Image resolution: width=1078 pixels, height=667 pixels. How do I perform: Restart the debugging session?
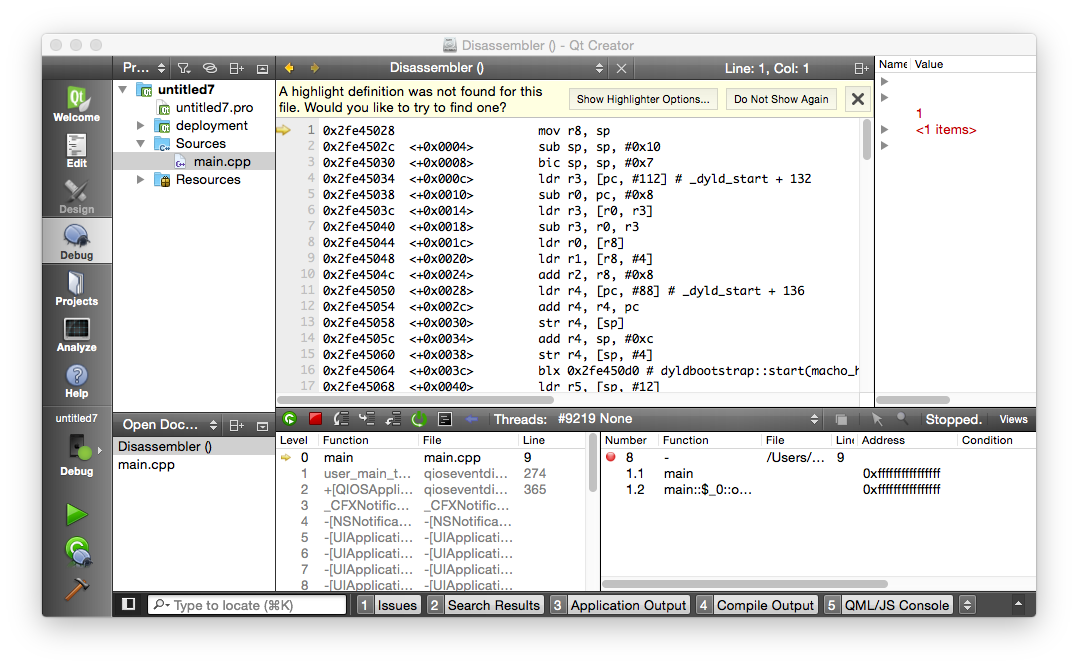[419, 419]
